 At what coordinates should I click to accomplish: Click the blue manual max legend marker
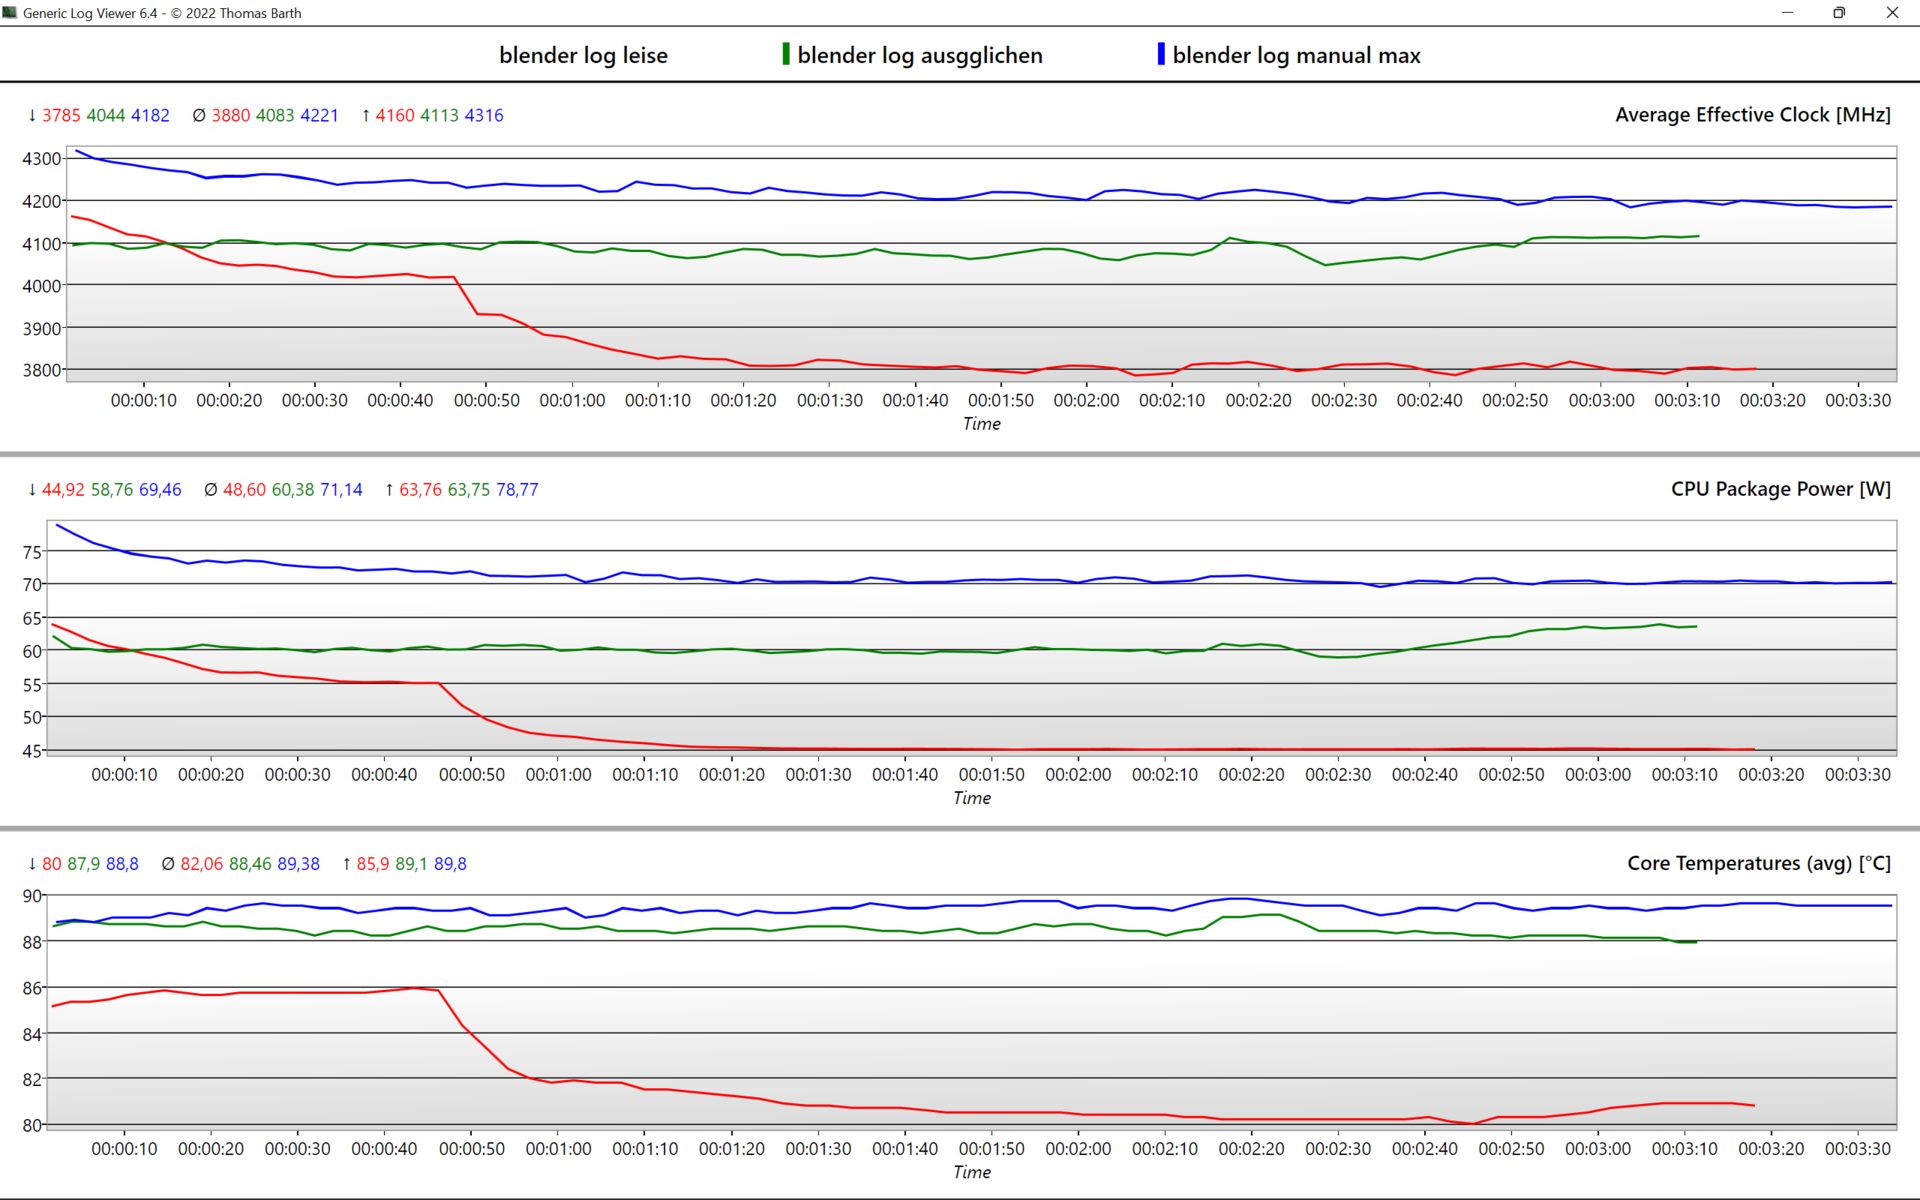pyautogui.click(x=1161, y=54)
